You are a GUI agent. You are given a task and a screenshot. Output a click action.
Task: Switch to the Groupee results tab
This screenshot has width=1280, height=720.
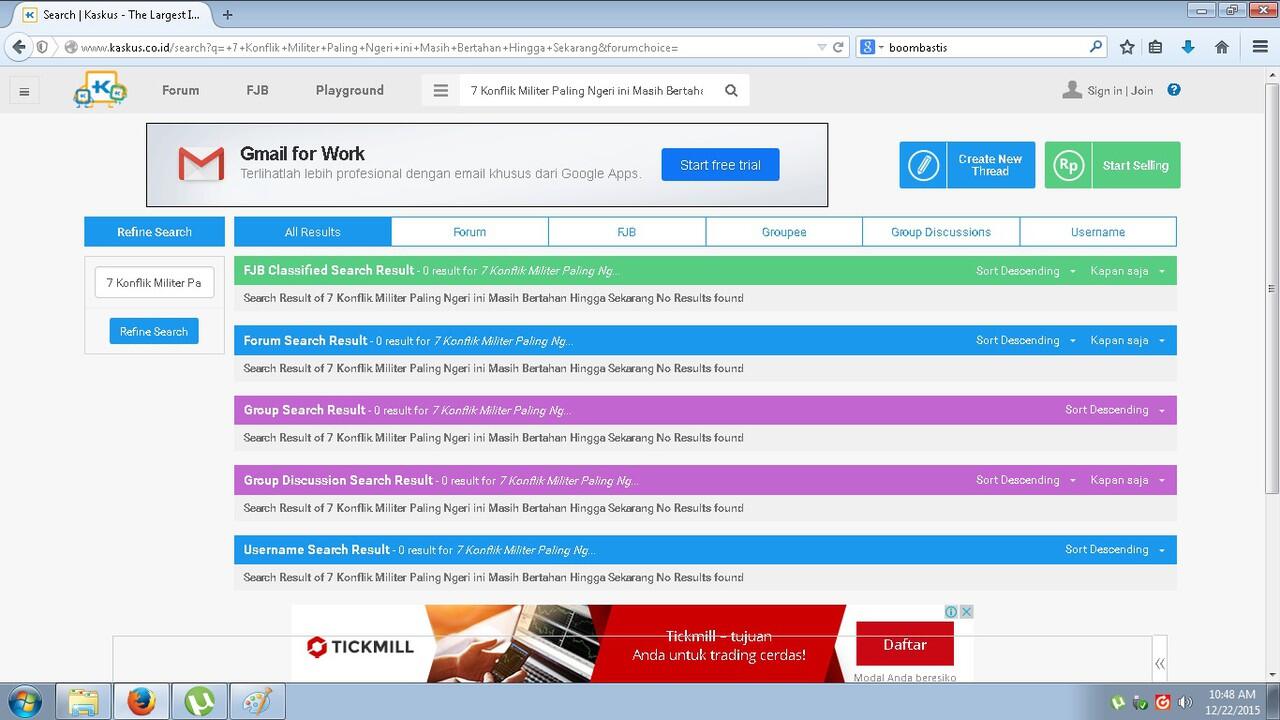[784, 232]
